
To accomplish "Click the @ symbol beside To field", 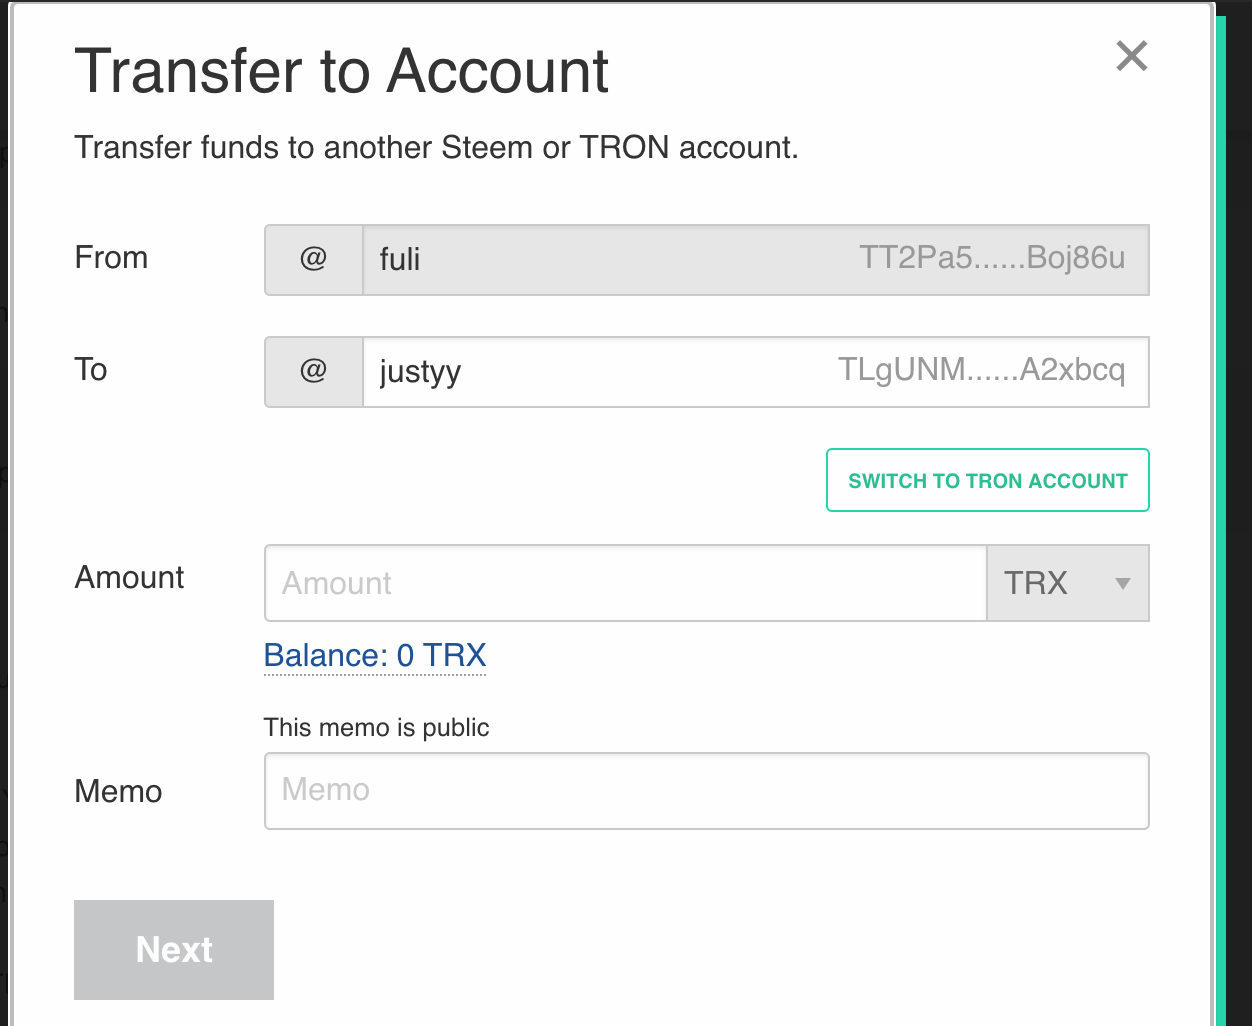I will pos(313,371).
